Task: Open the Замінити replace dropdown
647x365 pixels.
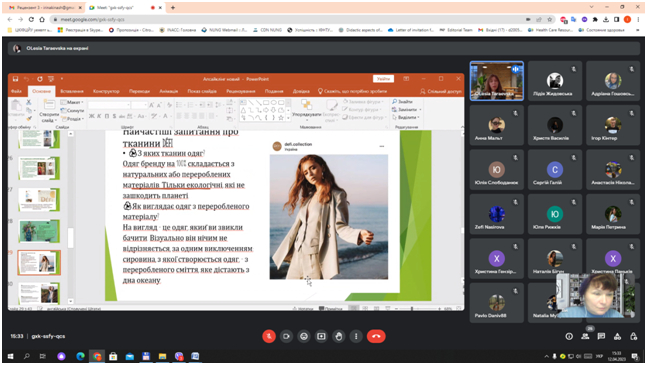Action: pos(406,109)
